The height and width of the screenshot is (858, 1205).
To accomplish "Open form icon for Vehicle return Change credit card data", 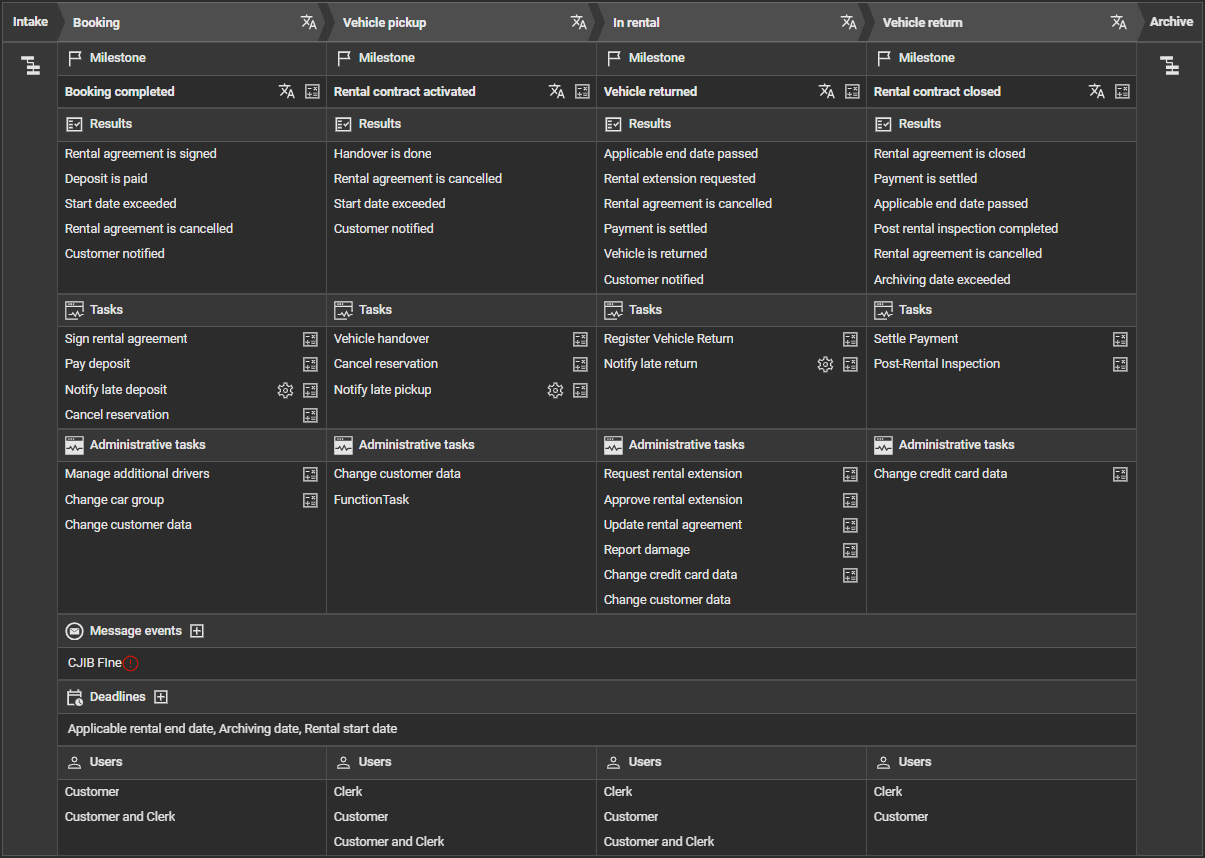I will [1120, 474].
